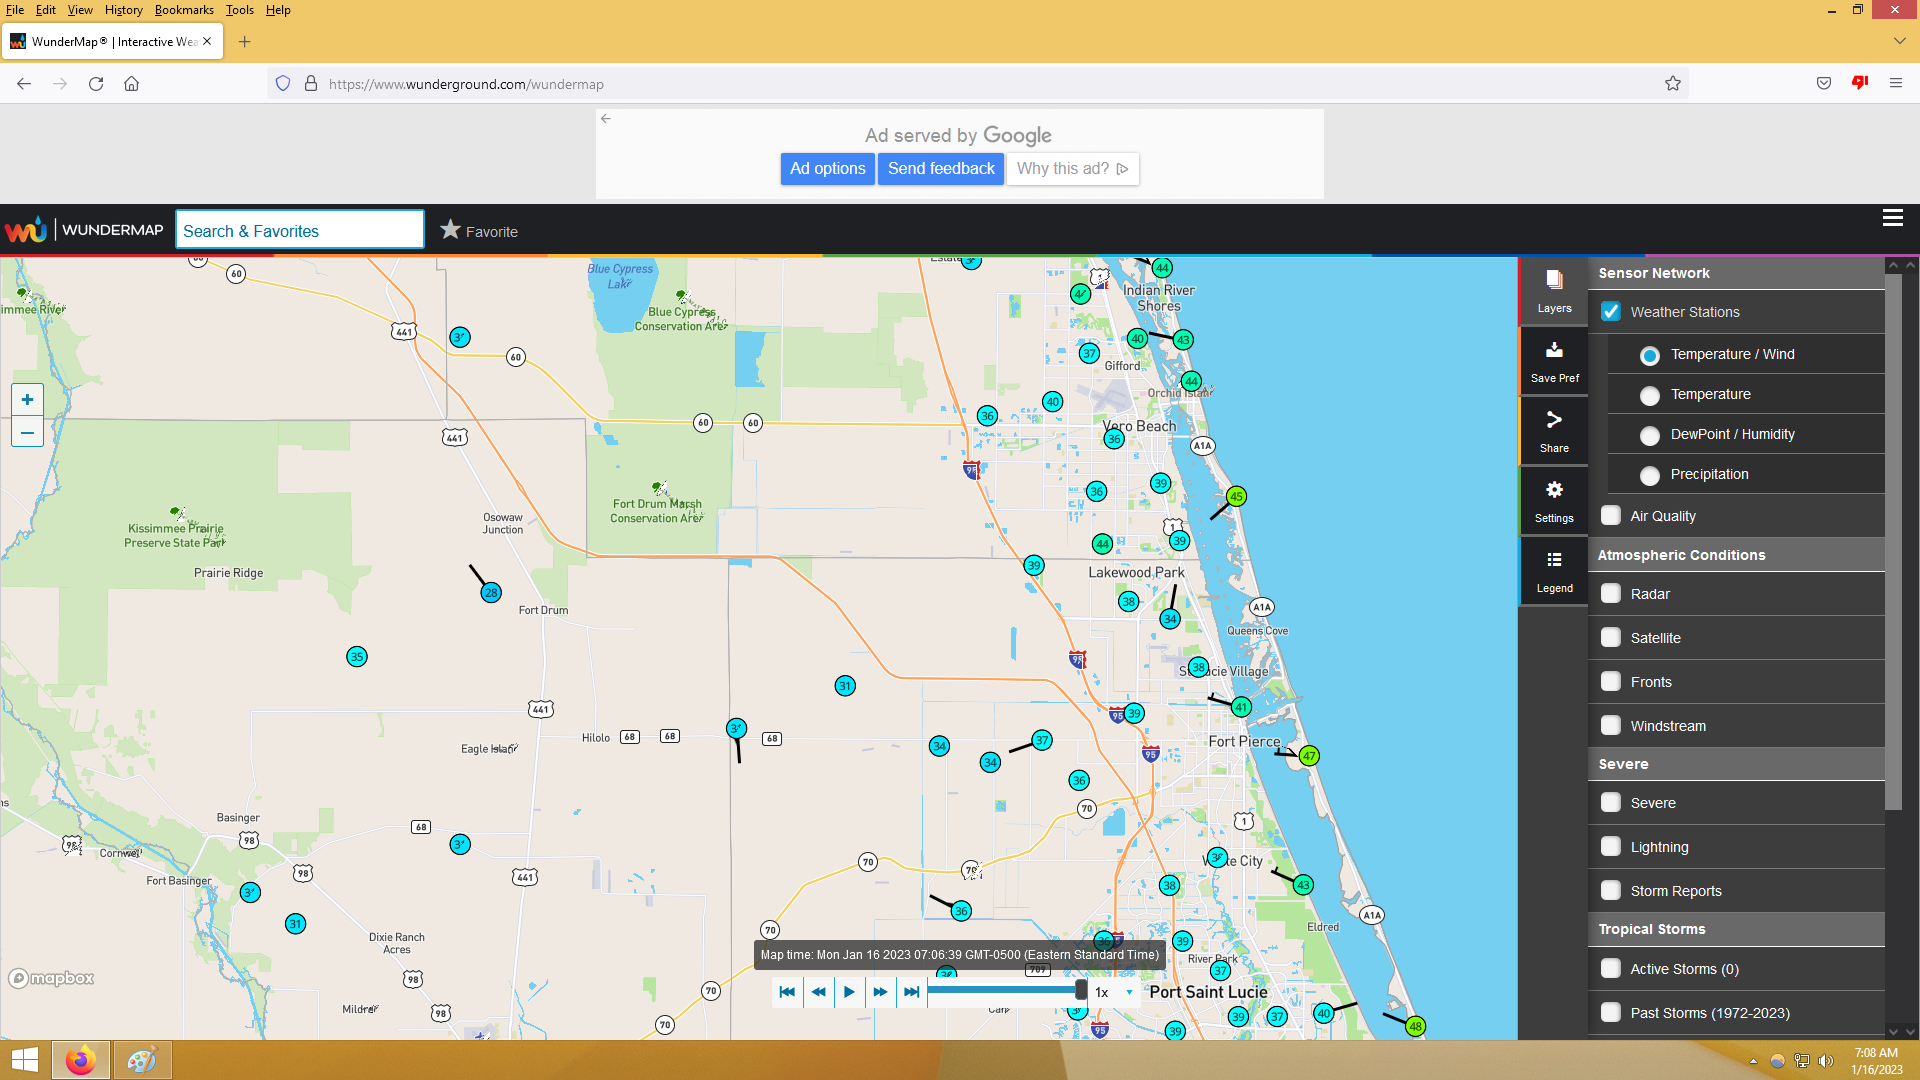Open the History menu
1920x1080 pixels.
point(123,10)
